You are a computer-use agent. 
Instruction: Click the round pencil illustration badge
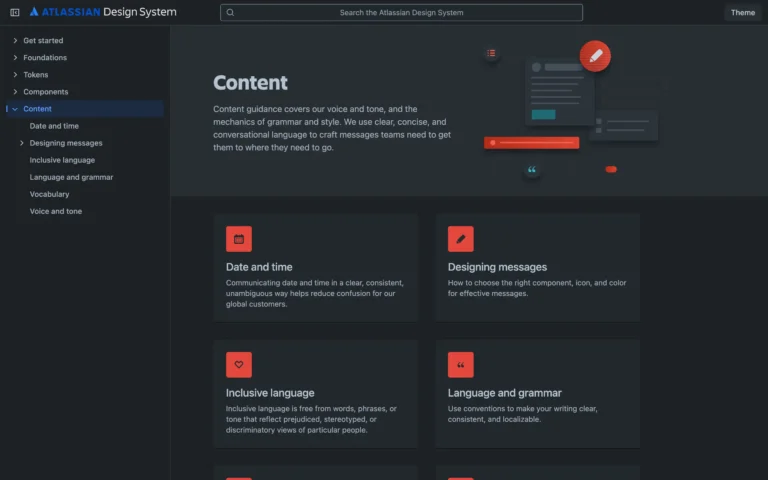click(595, 56)
